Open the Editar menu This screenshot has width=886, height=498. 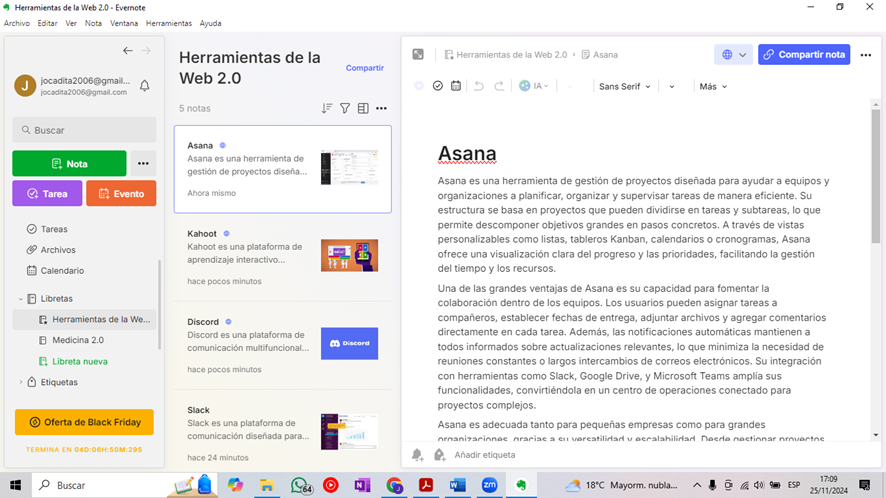click(x=47, y=23)
